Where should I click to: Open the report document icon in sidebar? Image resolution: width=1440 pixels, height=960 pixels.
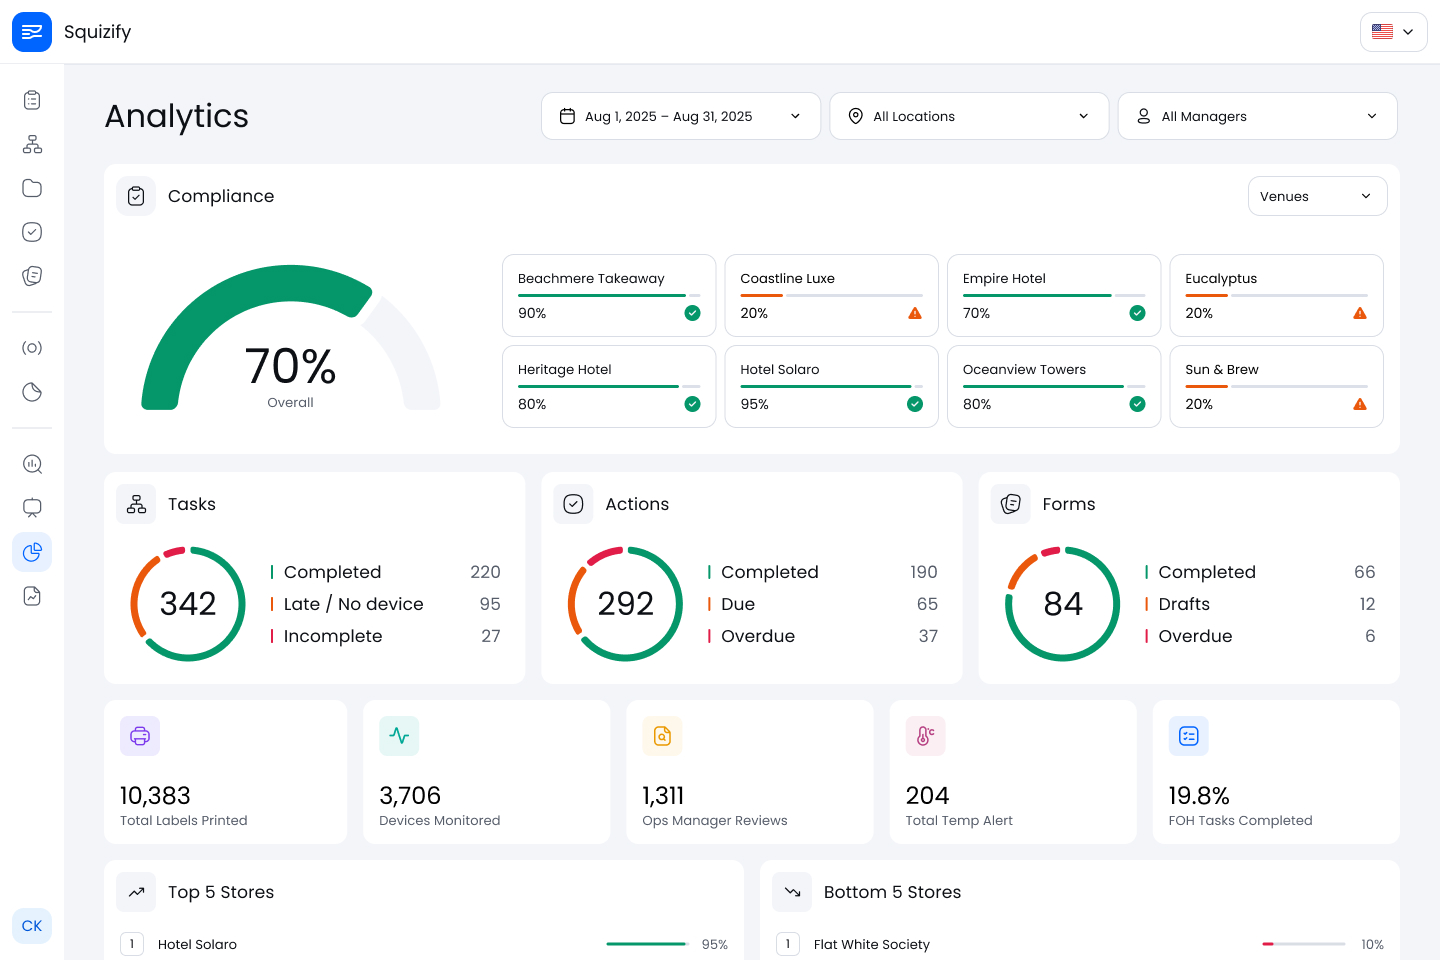click(32, 596)
